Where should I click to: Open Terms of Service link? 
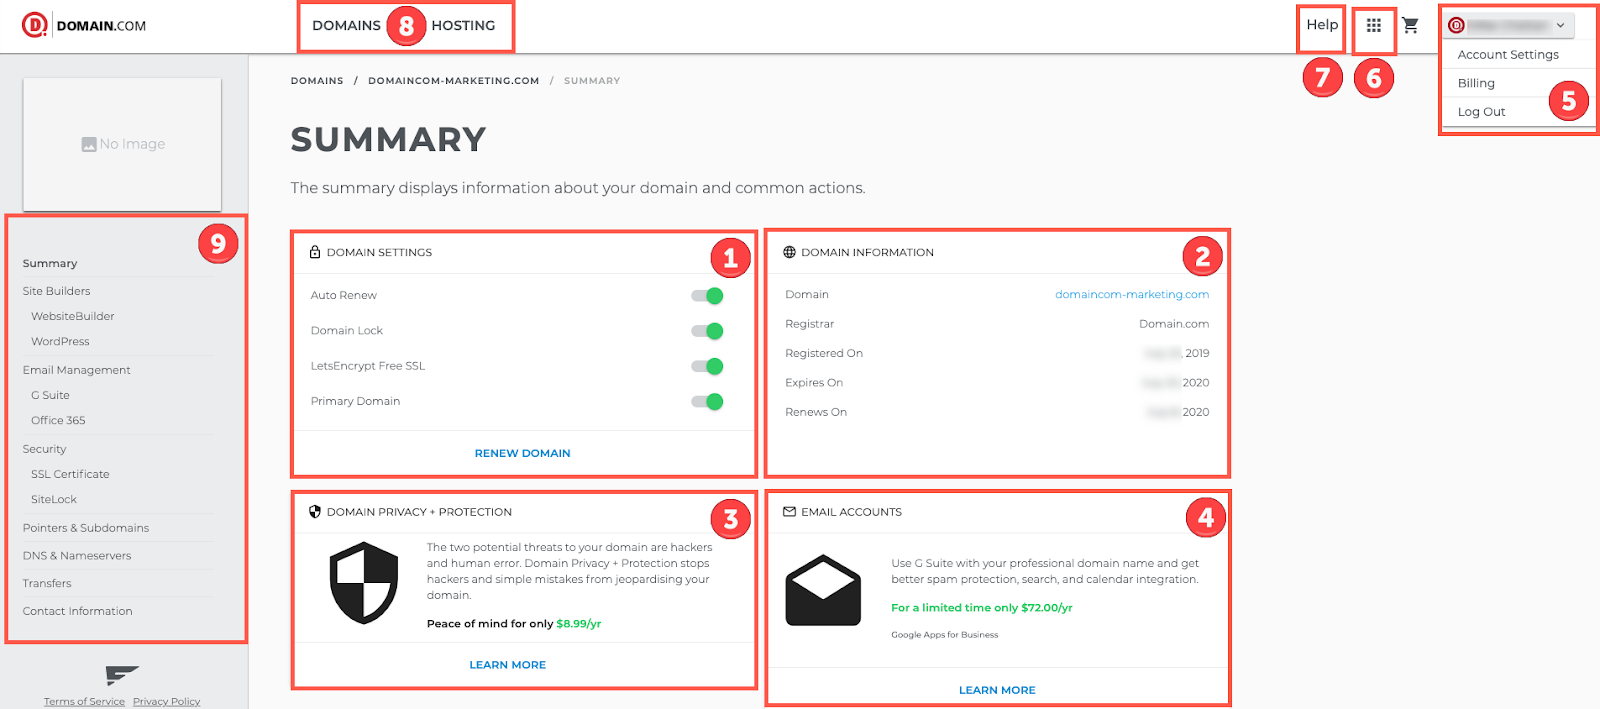(x=84, y=701)
